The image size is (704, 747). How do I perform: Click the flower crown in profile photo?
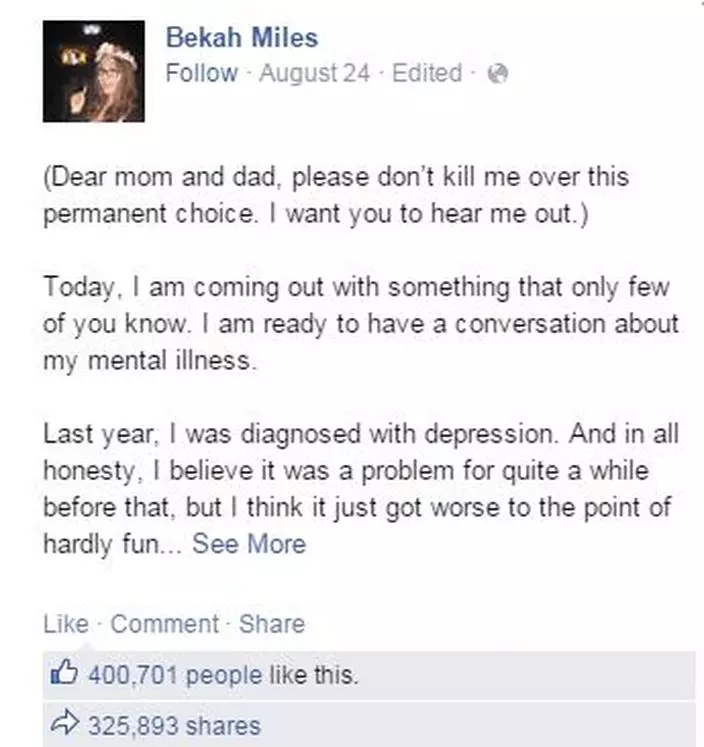[x=116, y=53]
